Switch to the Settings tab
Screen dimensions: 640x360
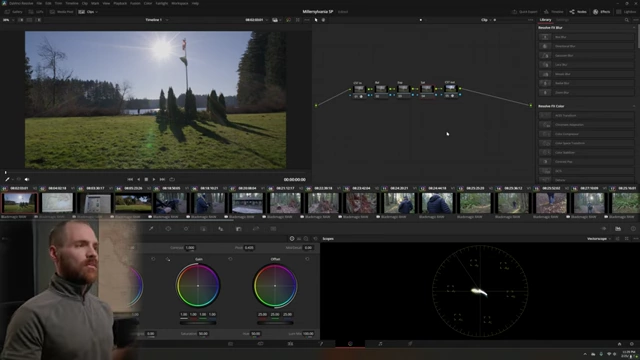tap(562, 20)
